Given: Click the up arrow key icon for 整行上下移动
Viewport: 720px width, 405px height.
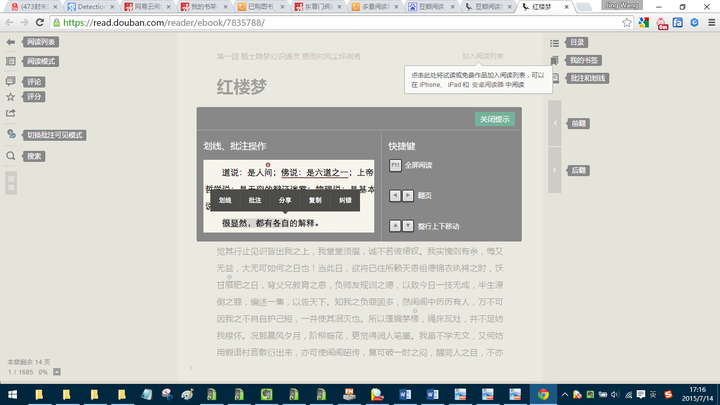Looking at the screenshot, I should pos(395,226).
